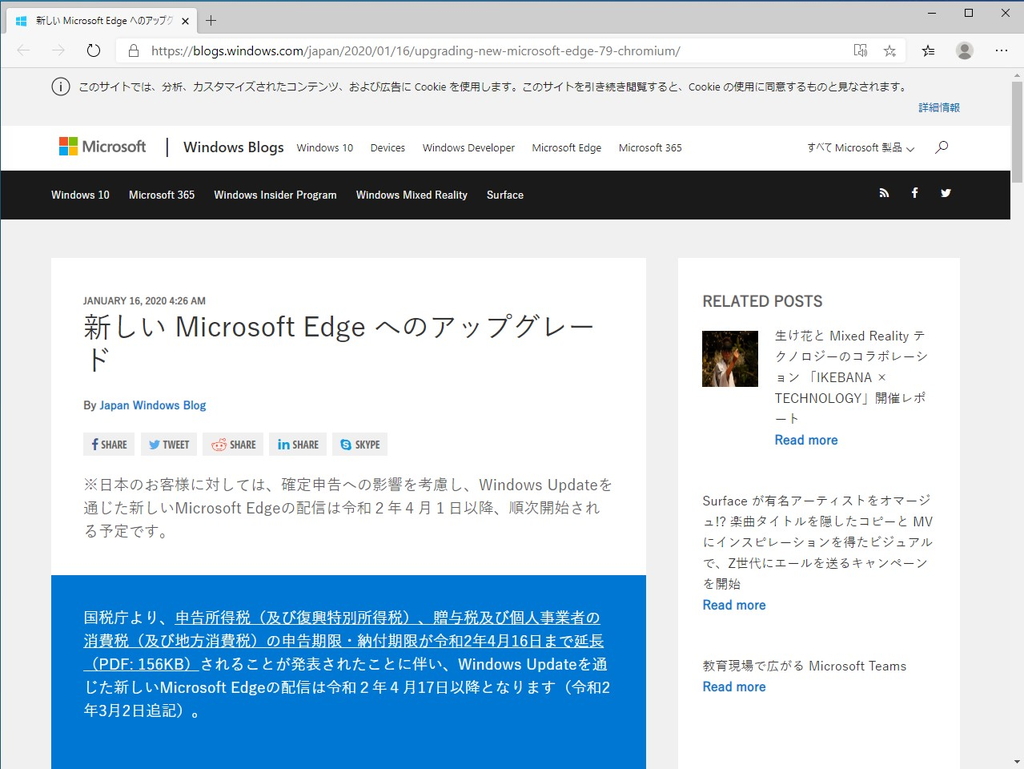Follow the Japan Windows Blog author link
Image resolution: width=1024 pixels, height=769 pixels.
pyautogui.click(x=152, y=405)
